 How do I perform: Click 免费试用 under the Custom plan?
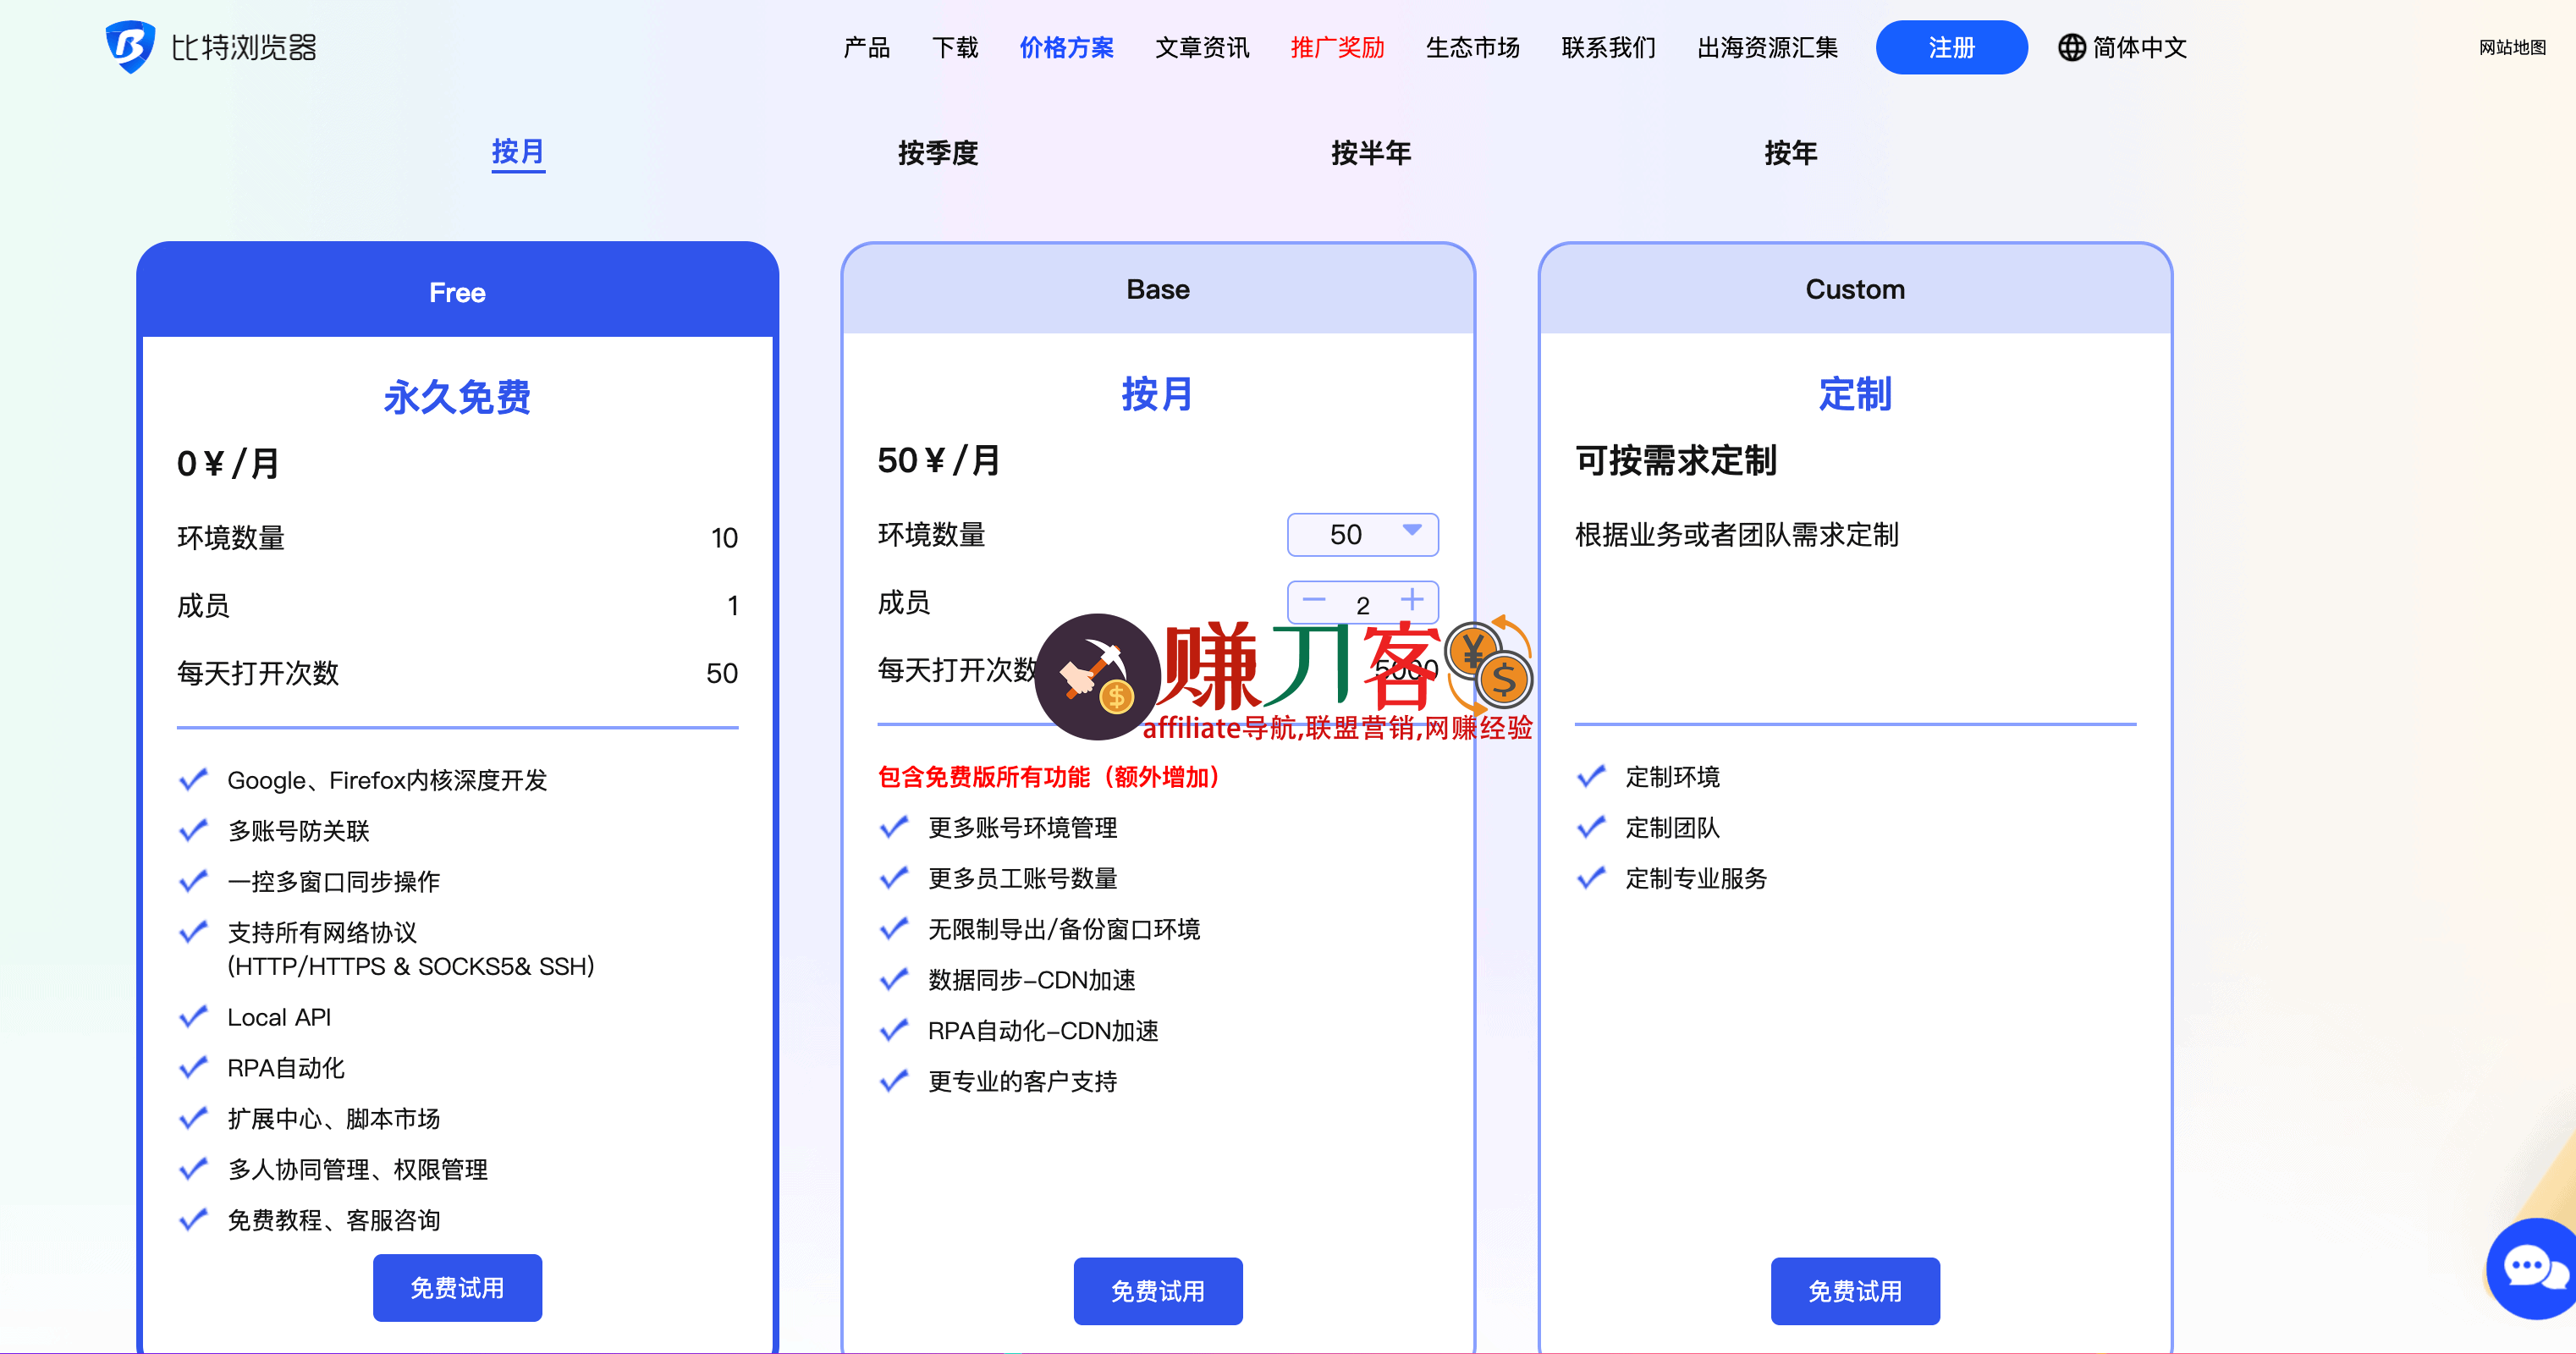point(1854,1290)
